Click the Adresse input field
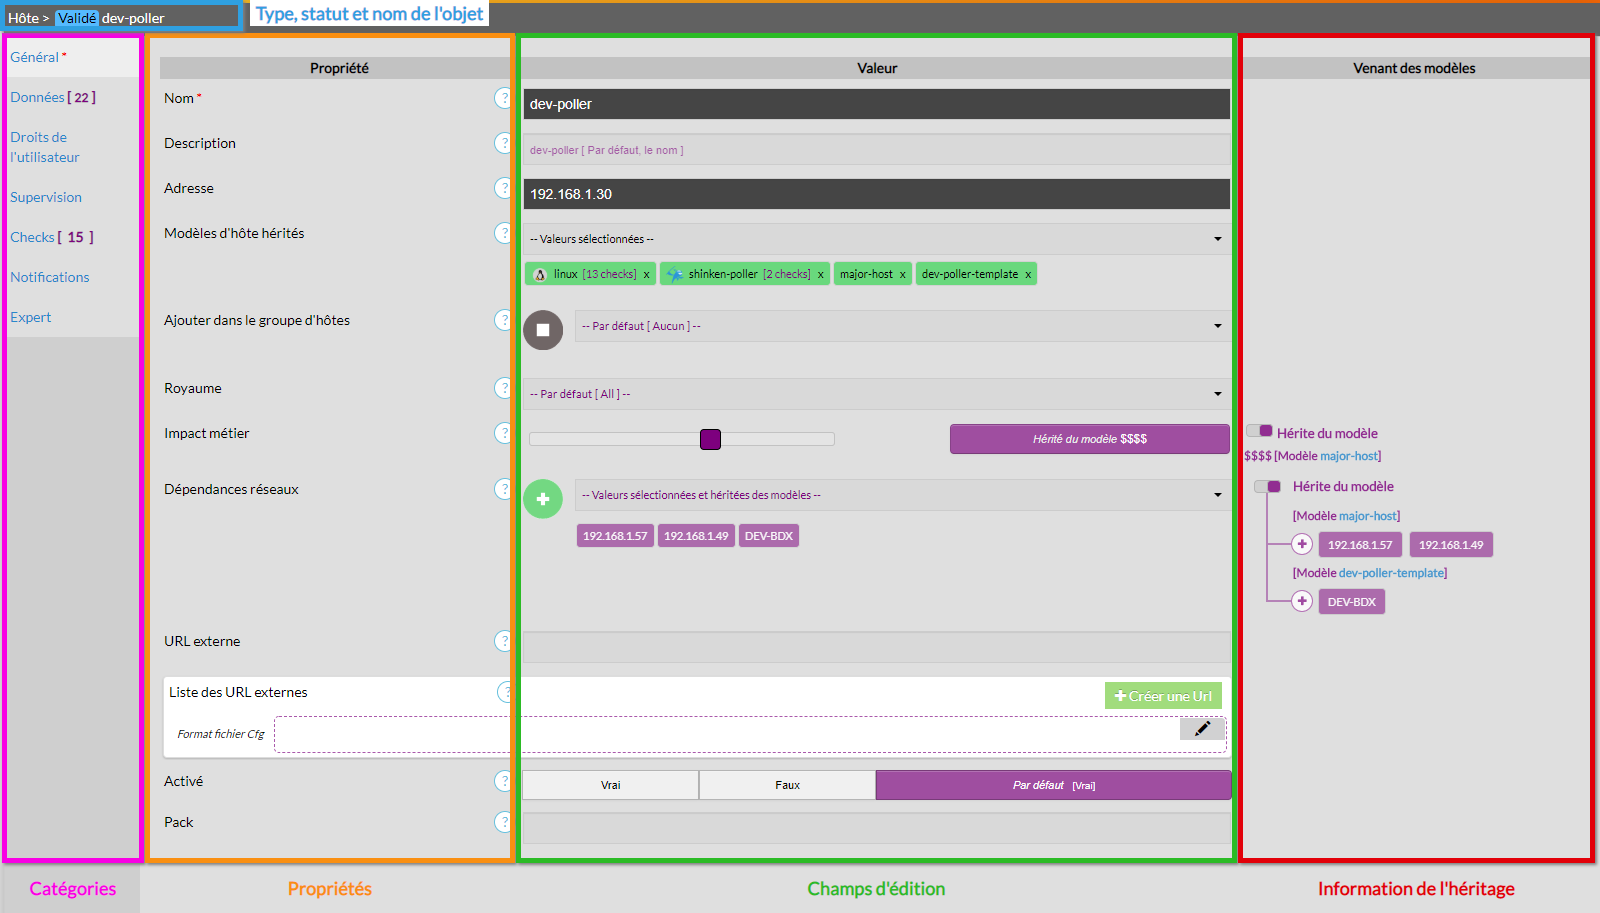Image resolution: width=1600 pixels, height=913 pixels. [877, 194]
